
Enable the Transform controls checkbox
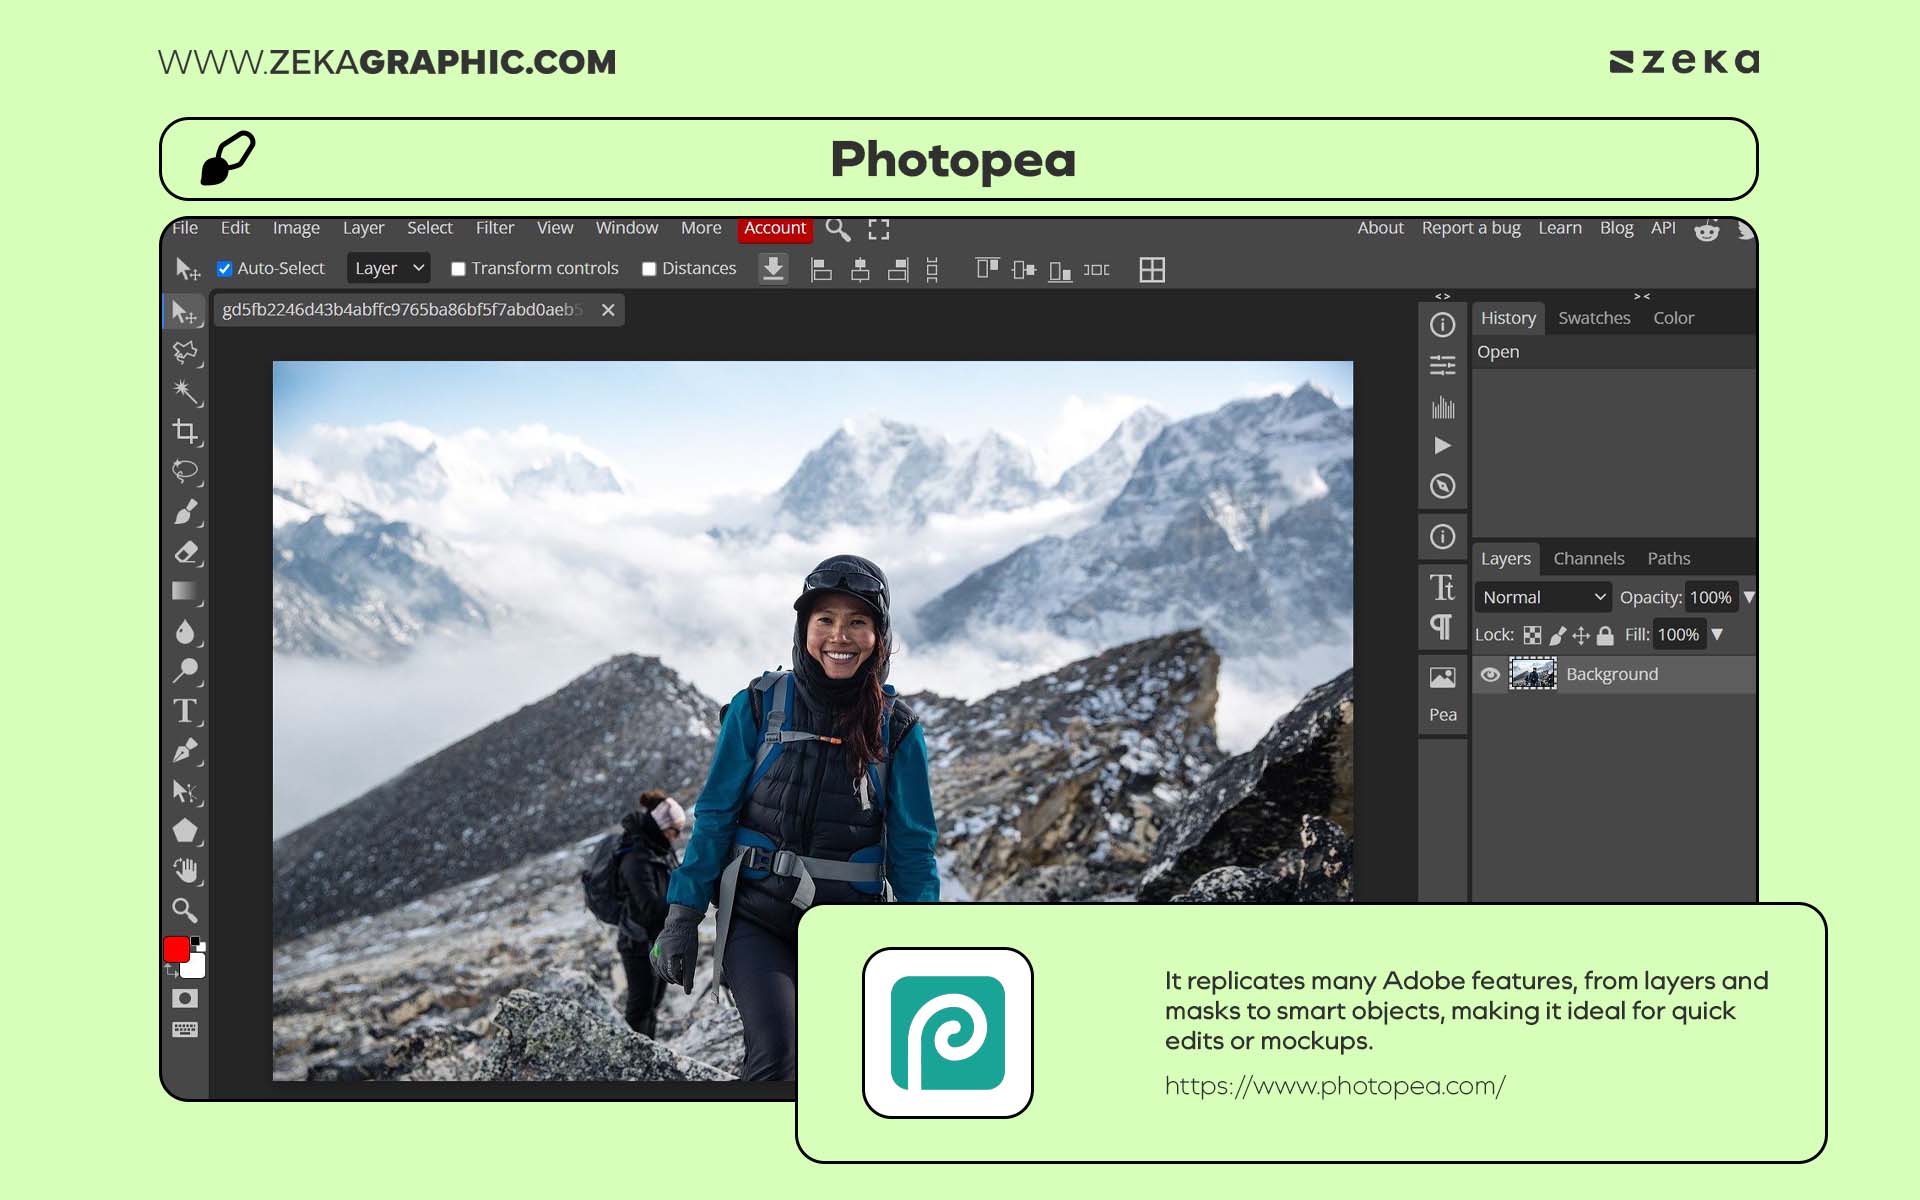pos(457,268)
